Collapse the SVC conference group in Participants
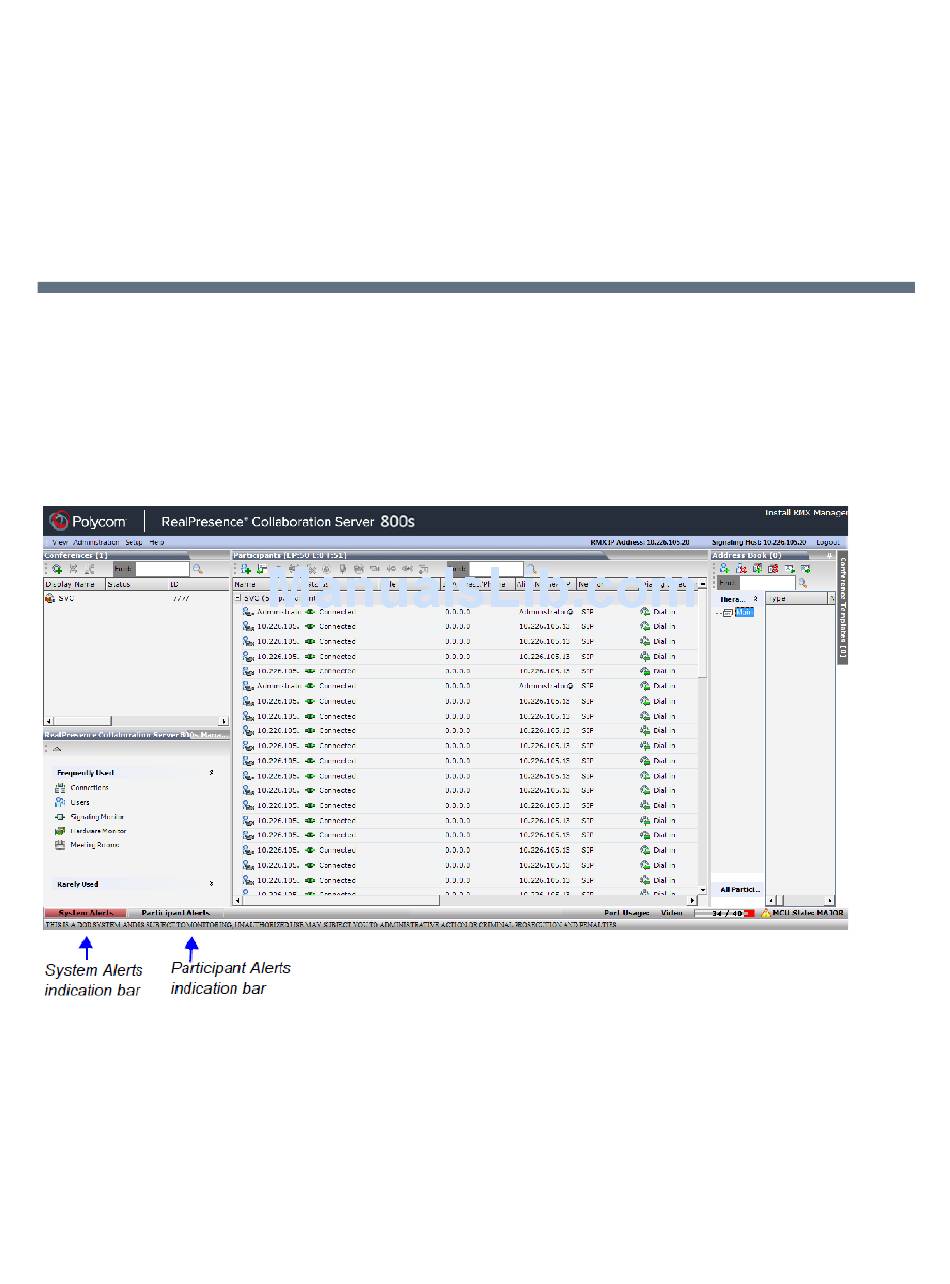950x1284 pixels. pos(238,598)
